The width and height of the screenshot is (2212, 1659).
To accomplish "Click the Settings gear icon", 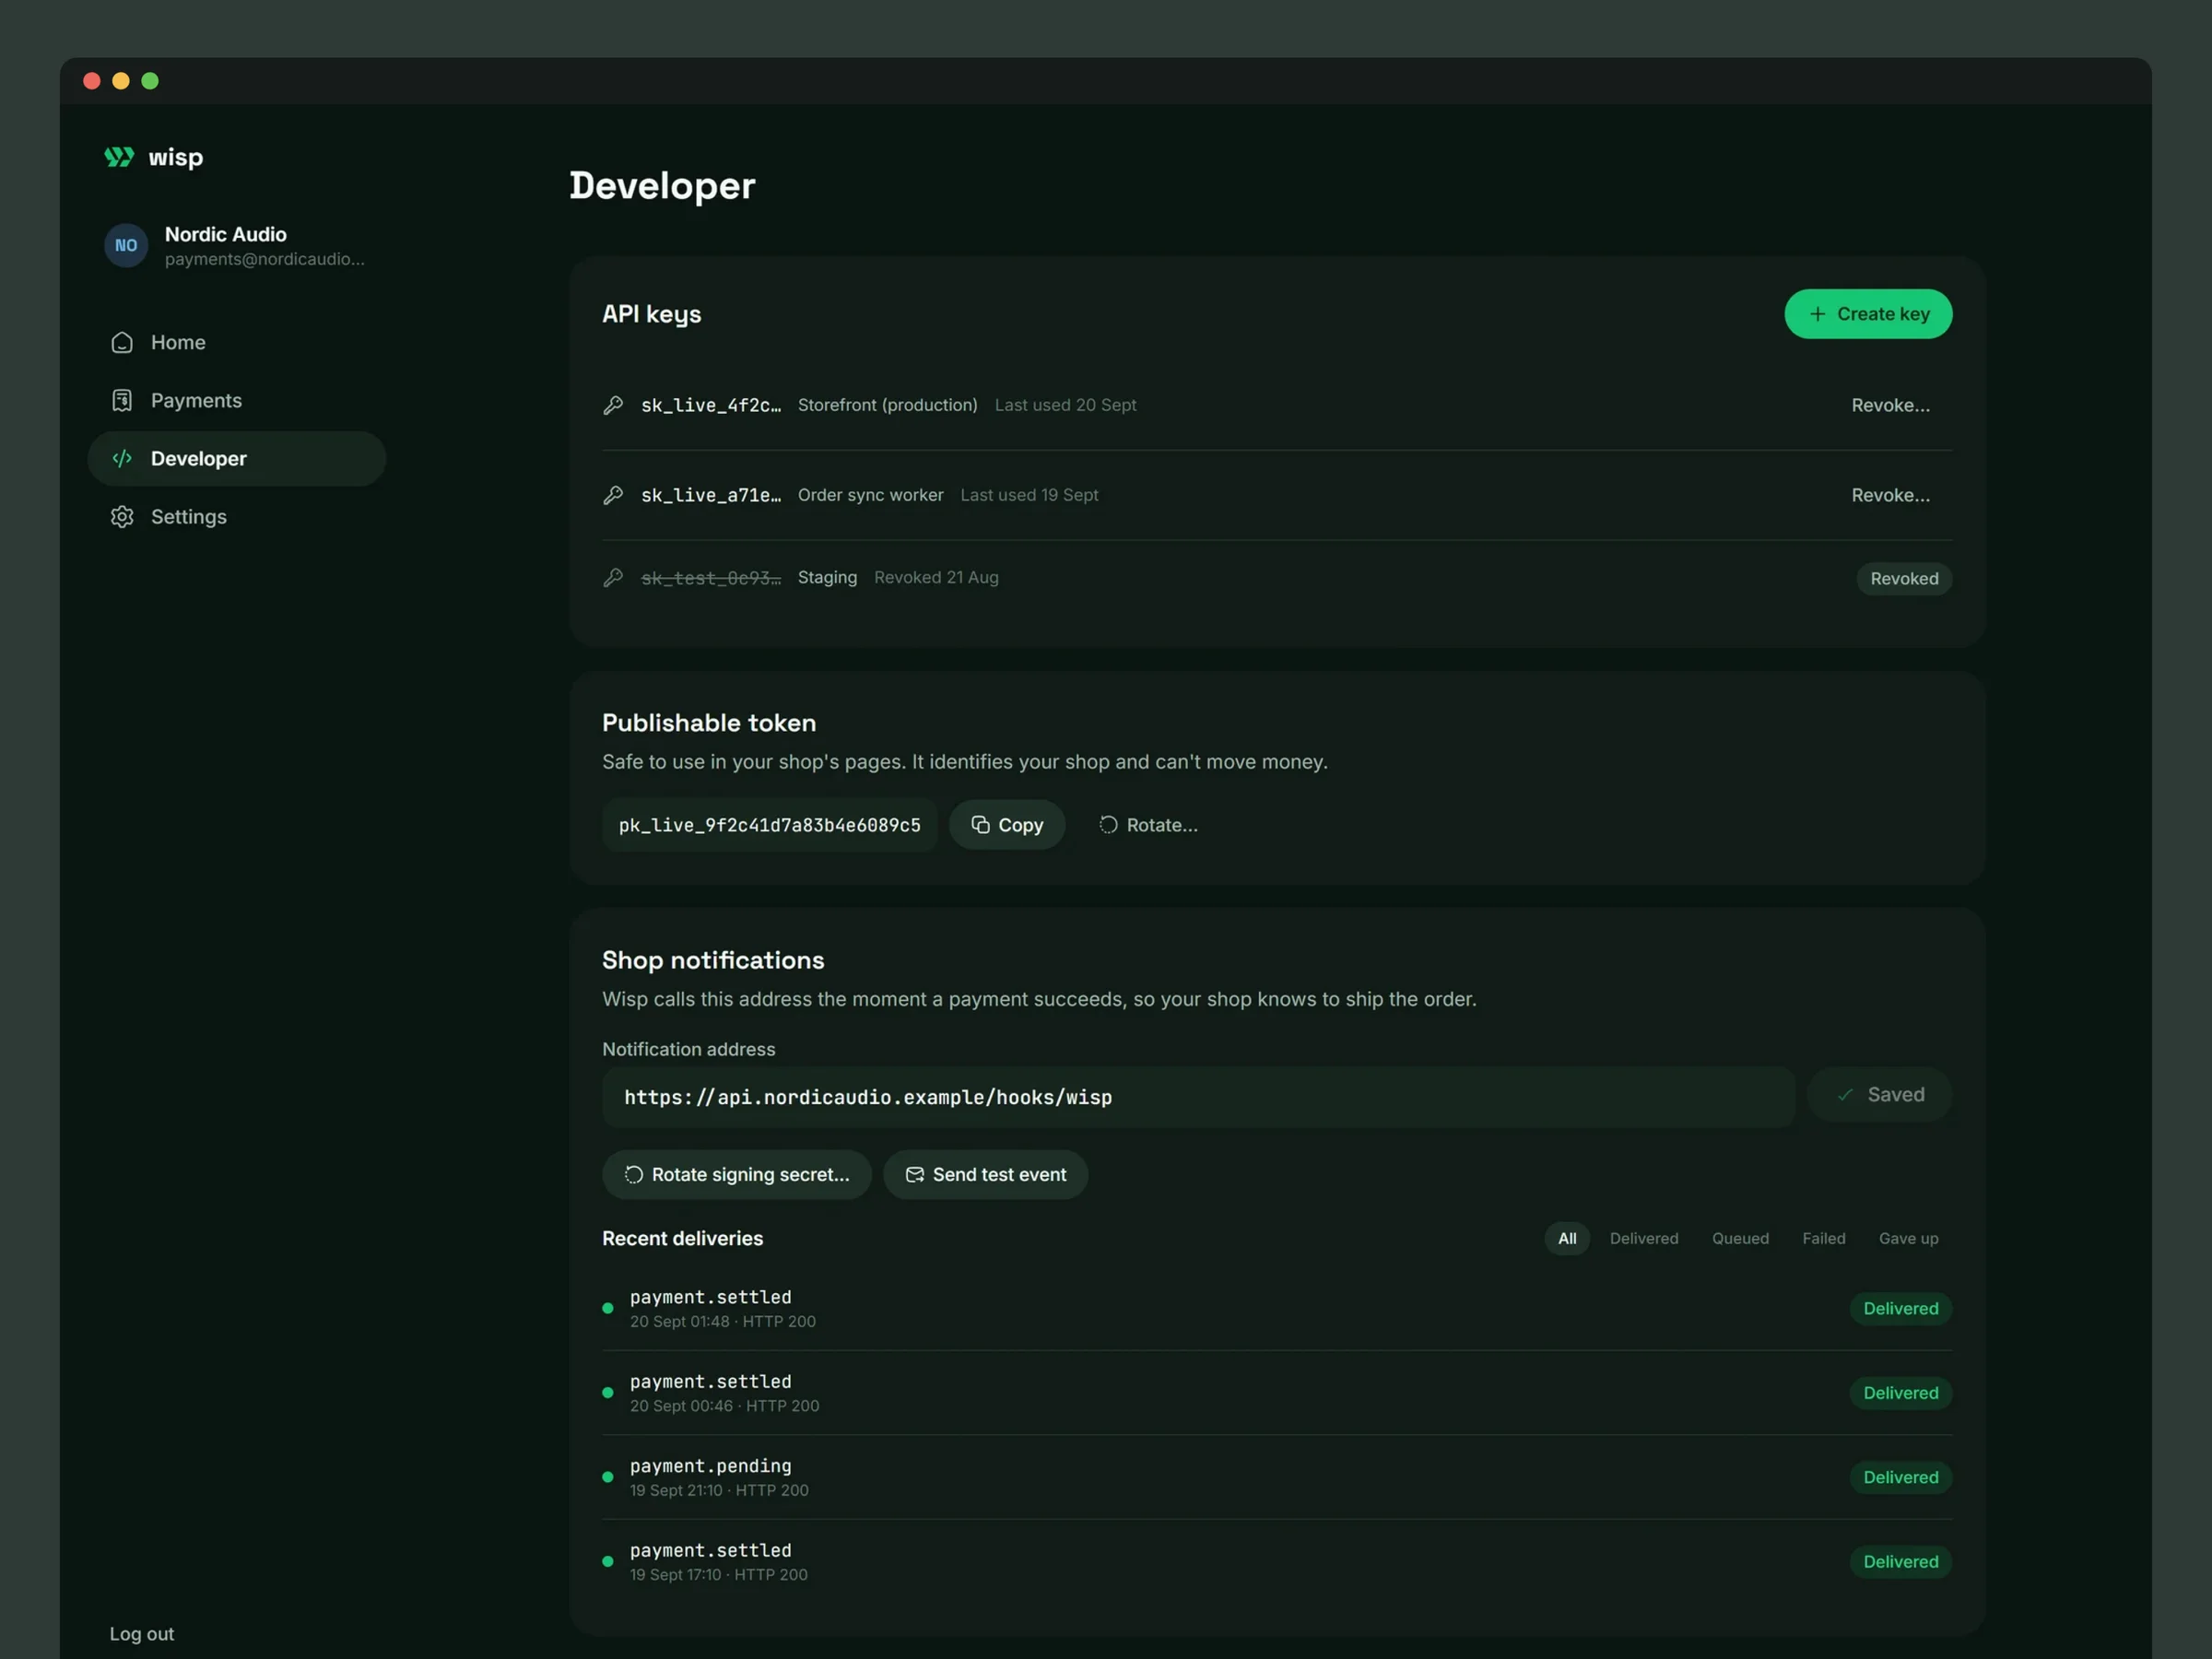I will click(x=122, y=517).
